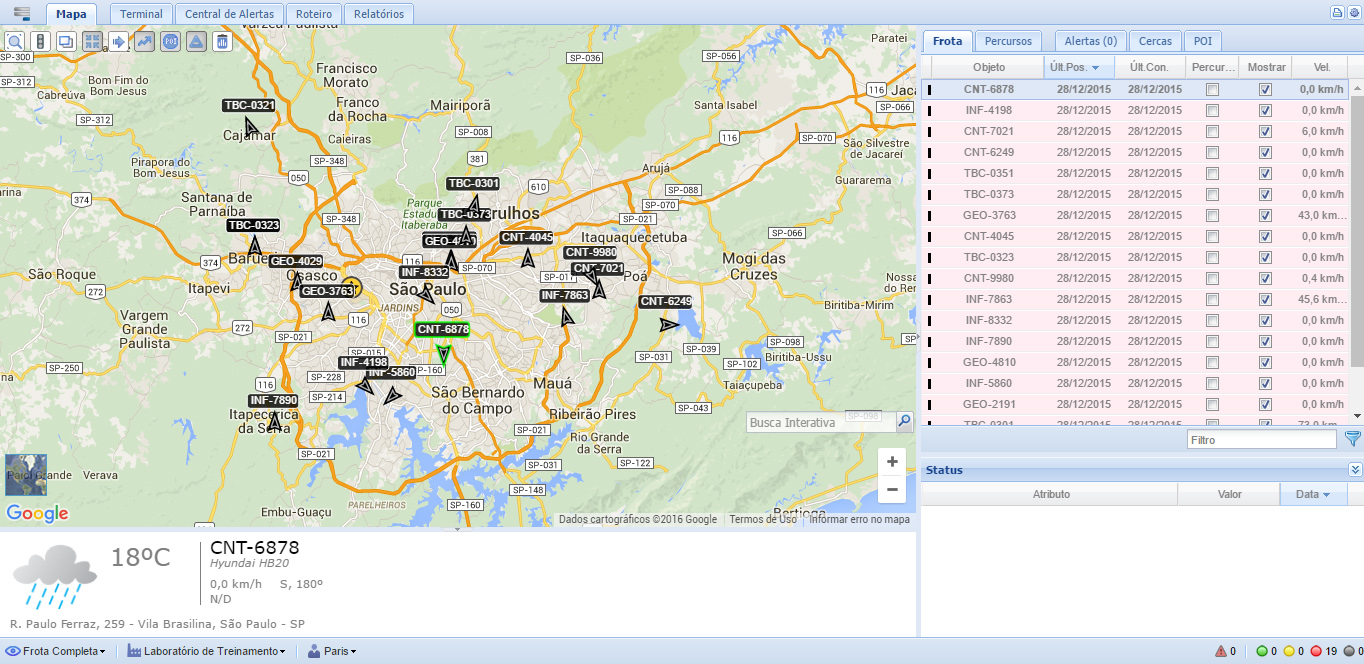The image size is (1364, 664).
Task: Check Percurso box for CNT-6878
Action: 1212,89
